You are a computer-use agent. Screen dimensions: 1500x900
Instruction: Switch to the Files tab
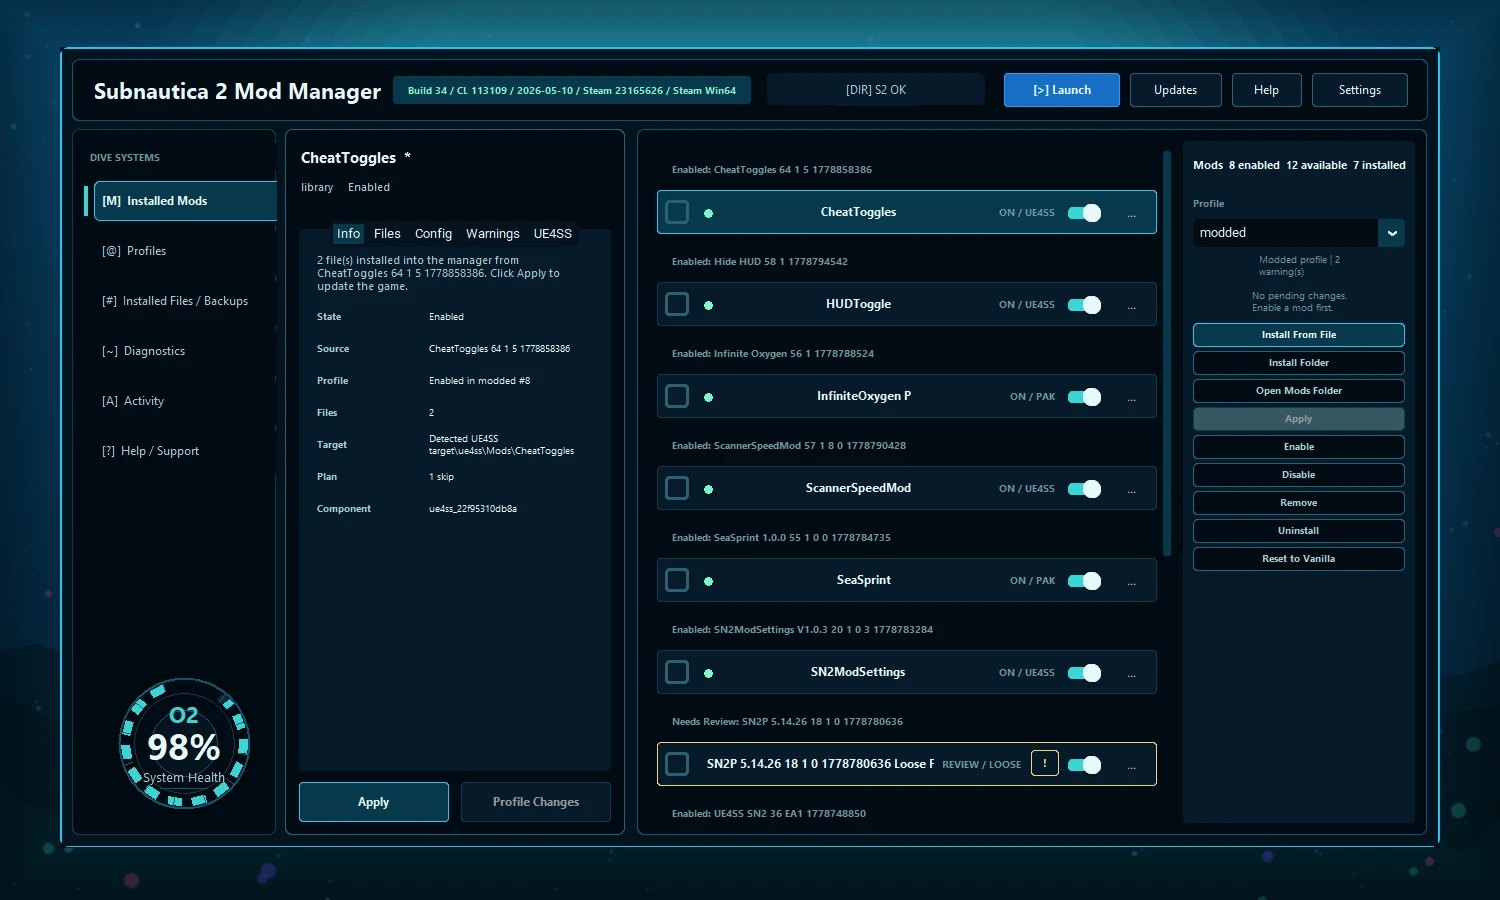pos(387,234)
